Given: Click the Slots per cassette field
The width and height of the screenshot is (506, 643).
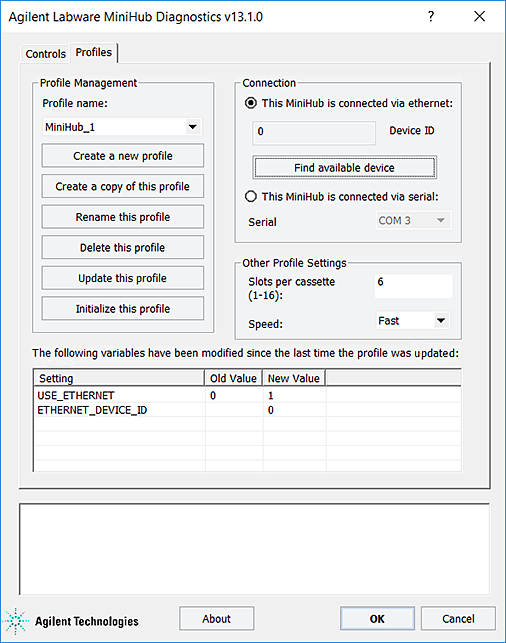Looking at the screenshot, I should point(414,285).
